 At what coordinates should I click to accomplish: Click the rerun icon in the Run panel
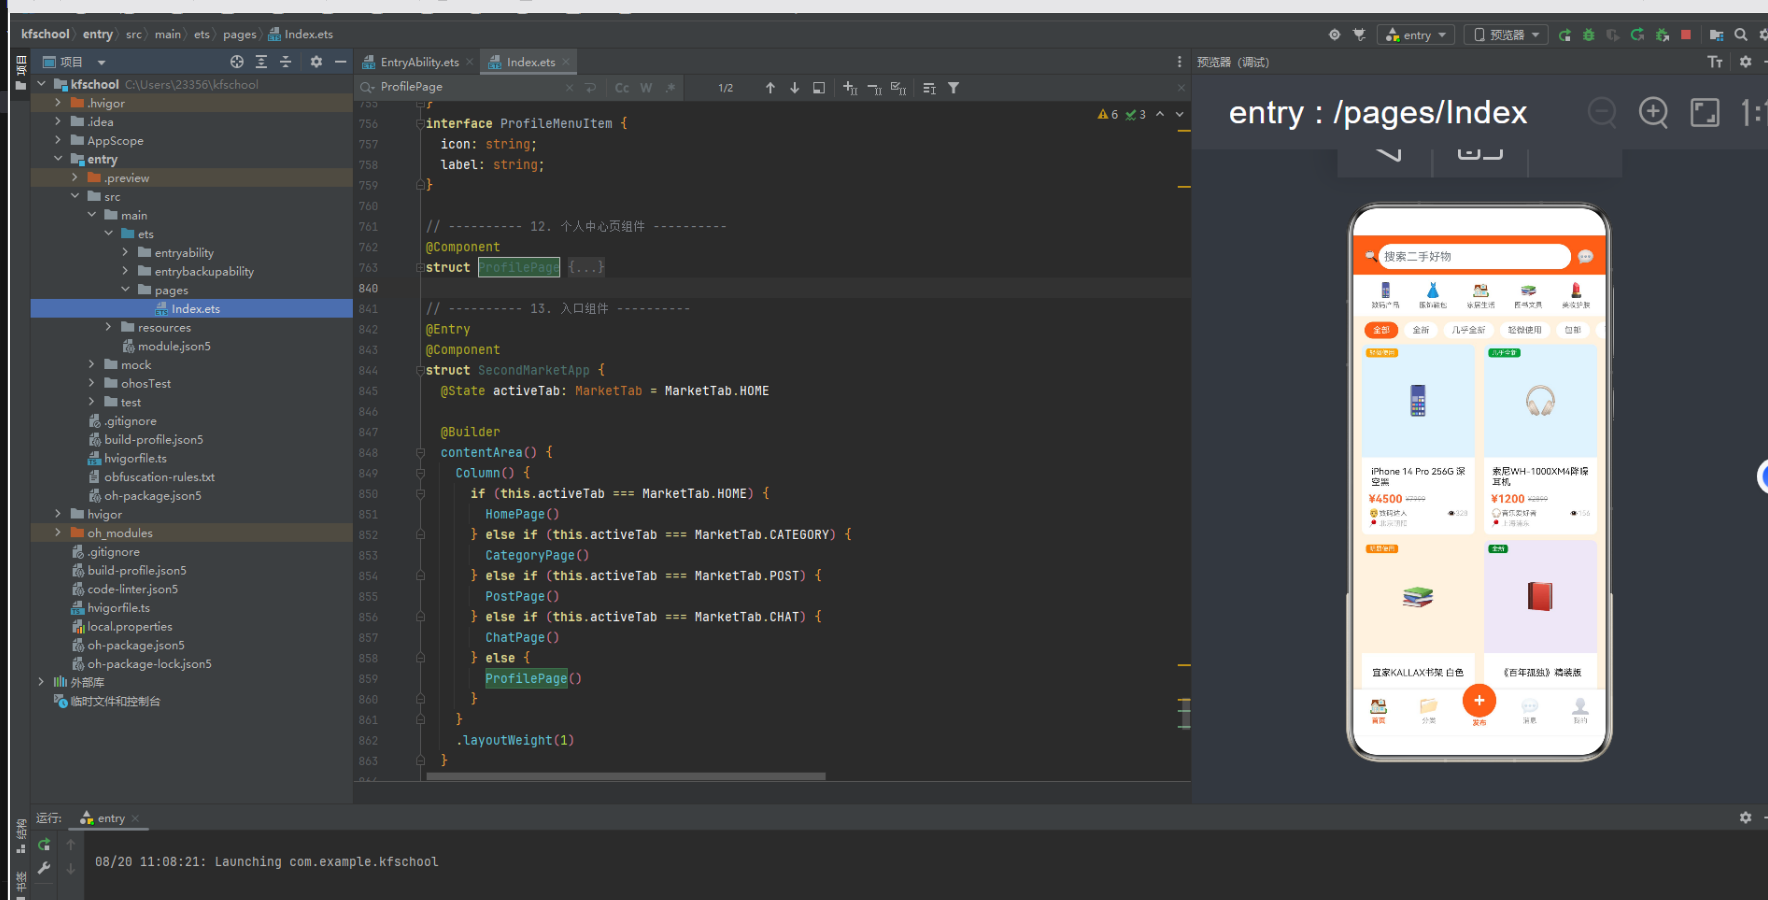pyautogui.click(x=44, y=845)
